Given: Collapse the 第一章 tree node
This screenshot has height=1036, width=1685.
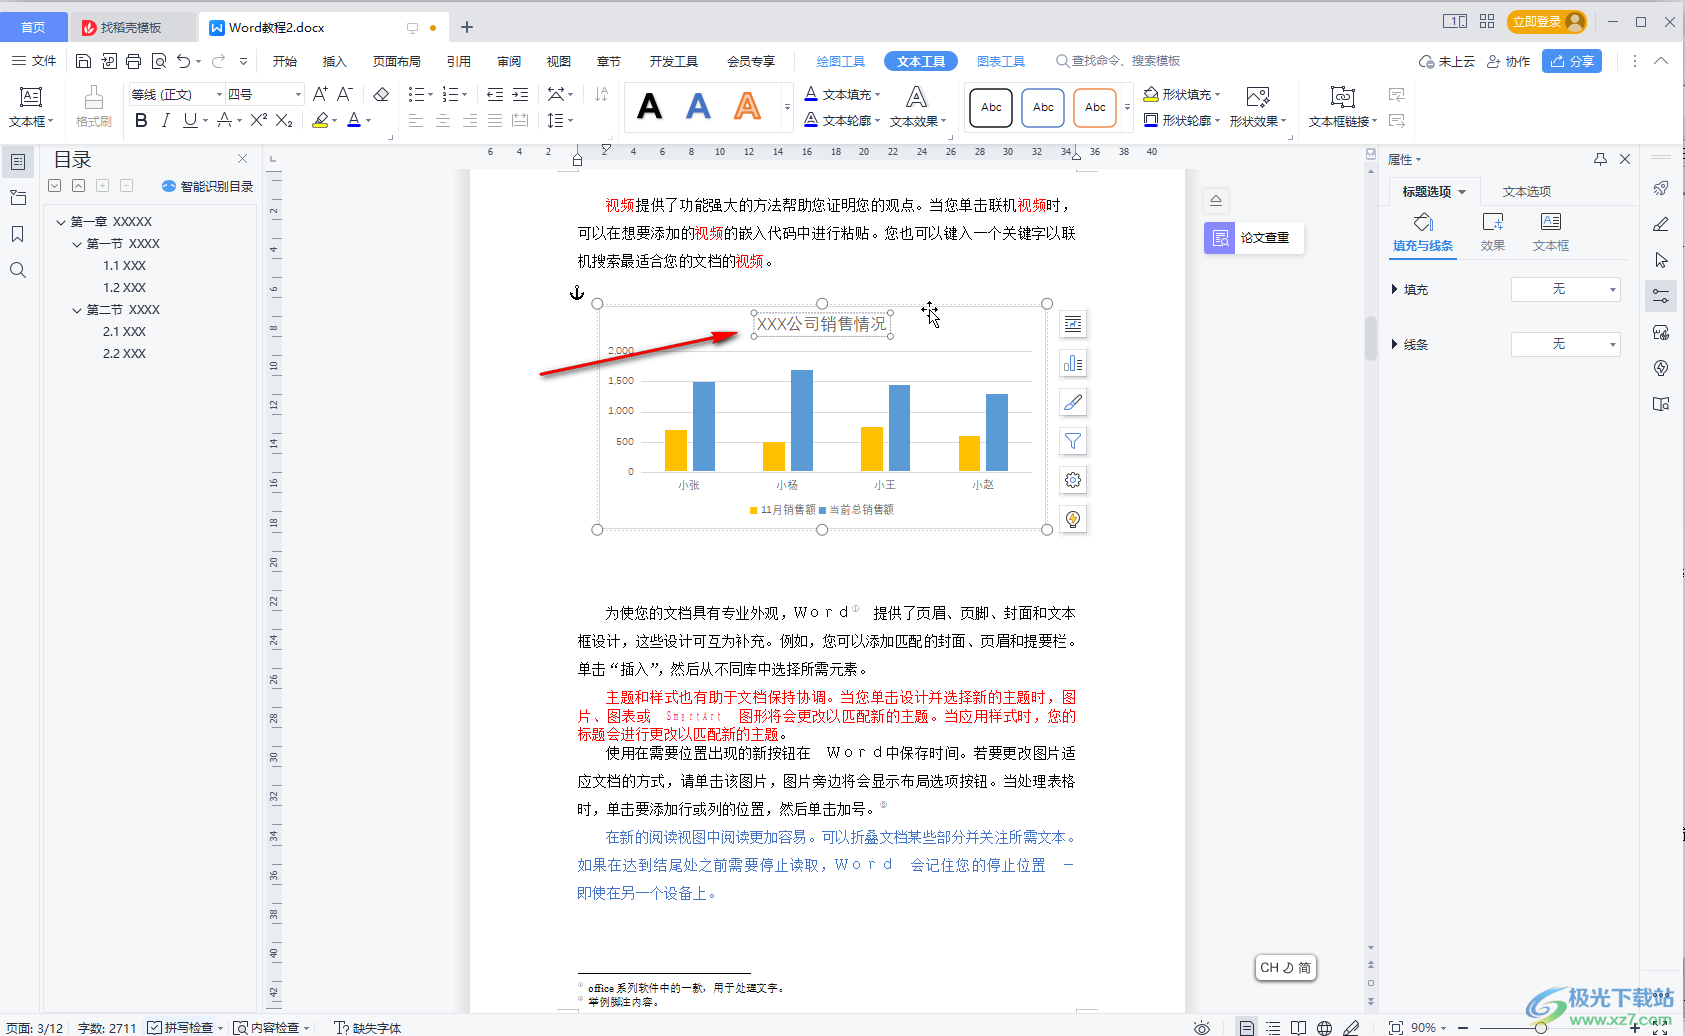Looking at the screenshot, I should tap(61, 222).
